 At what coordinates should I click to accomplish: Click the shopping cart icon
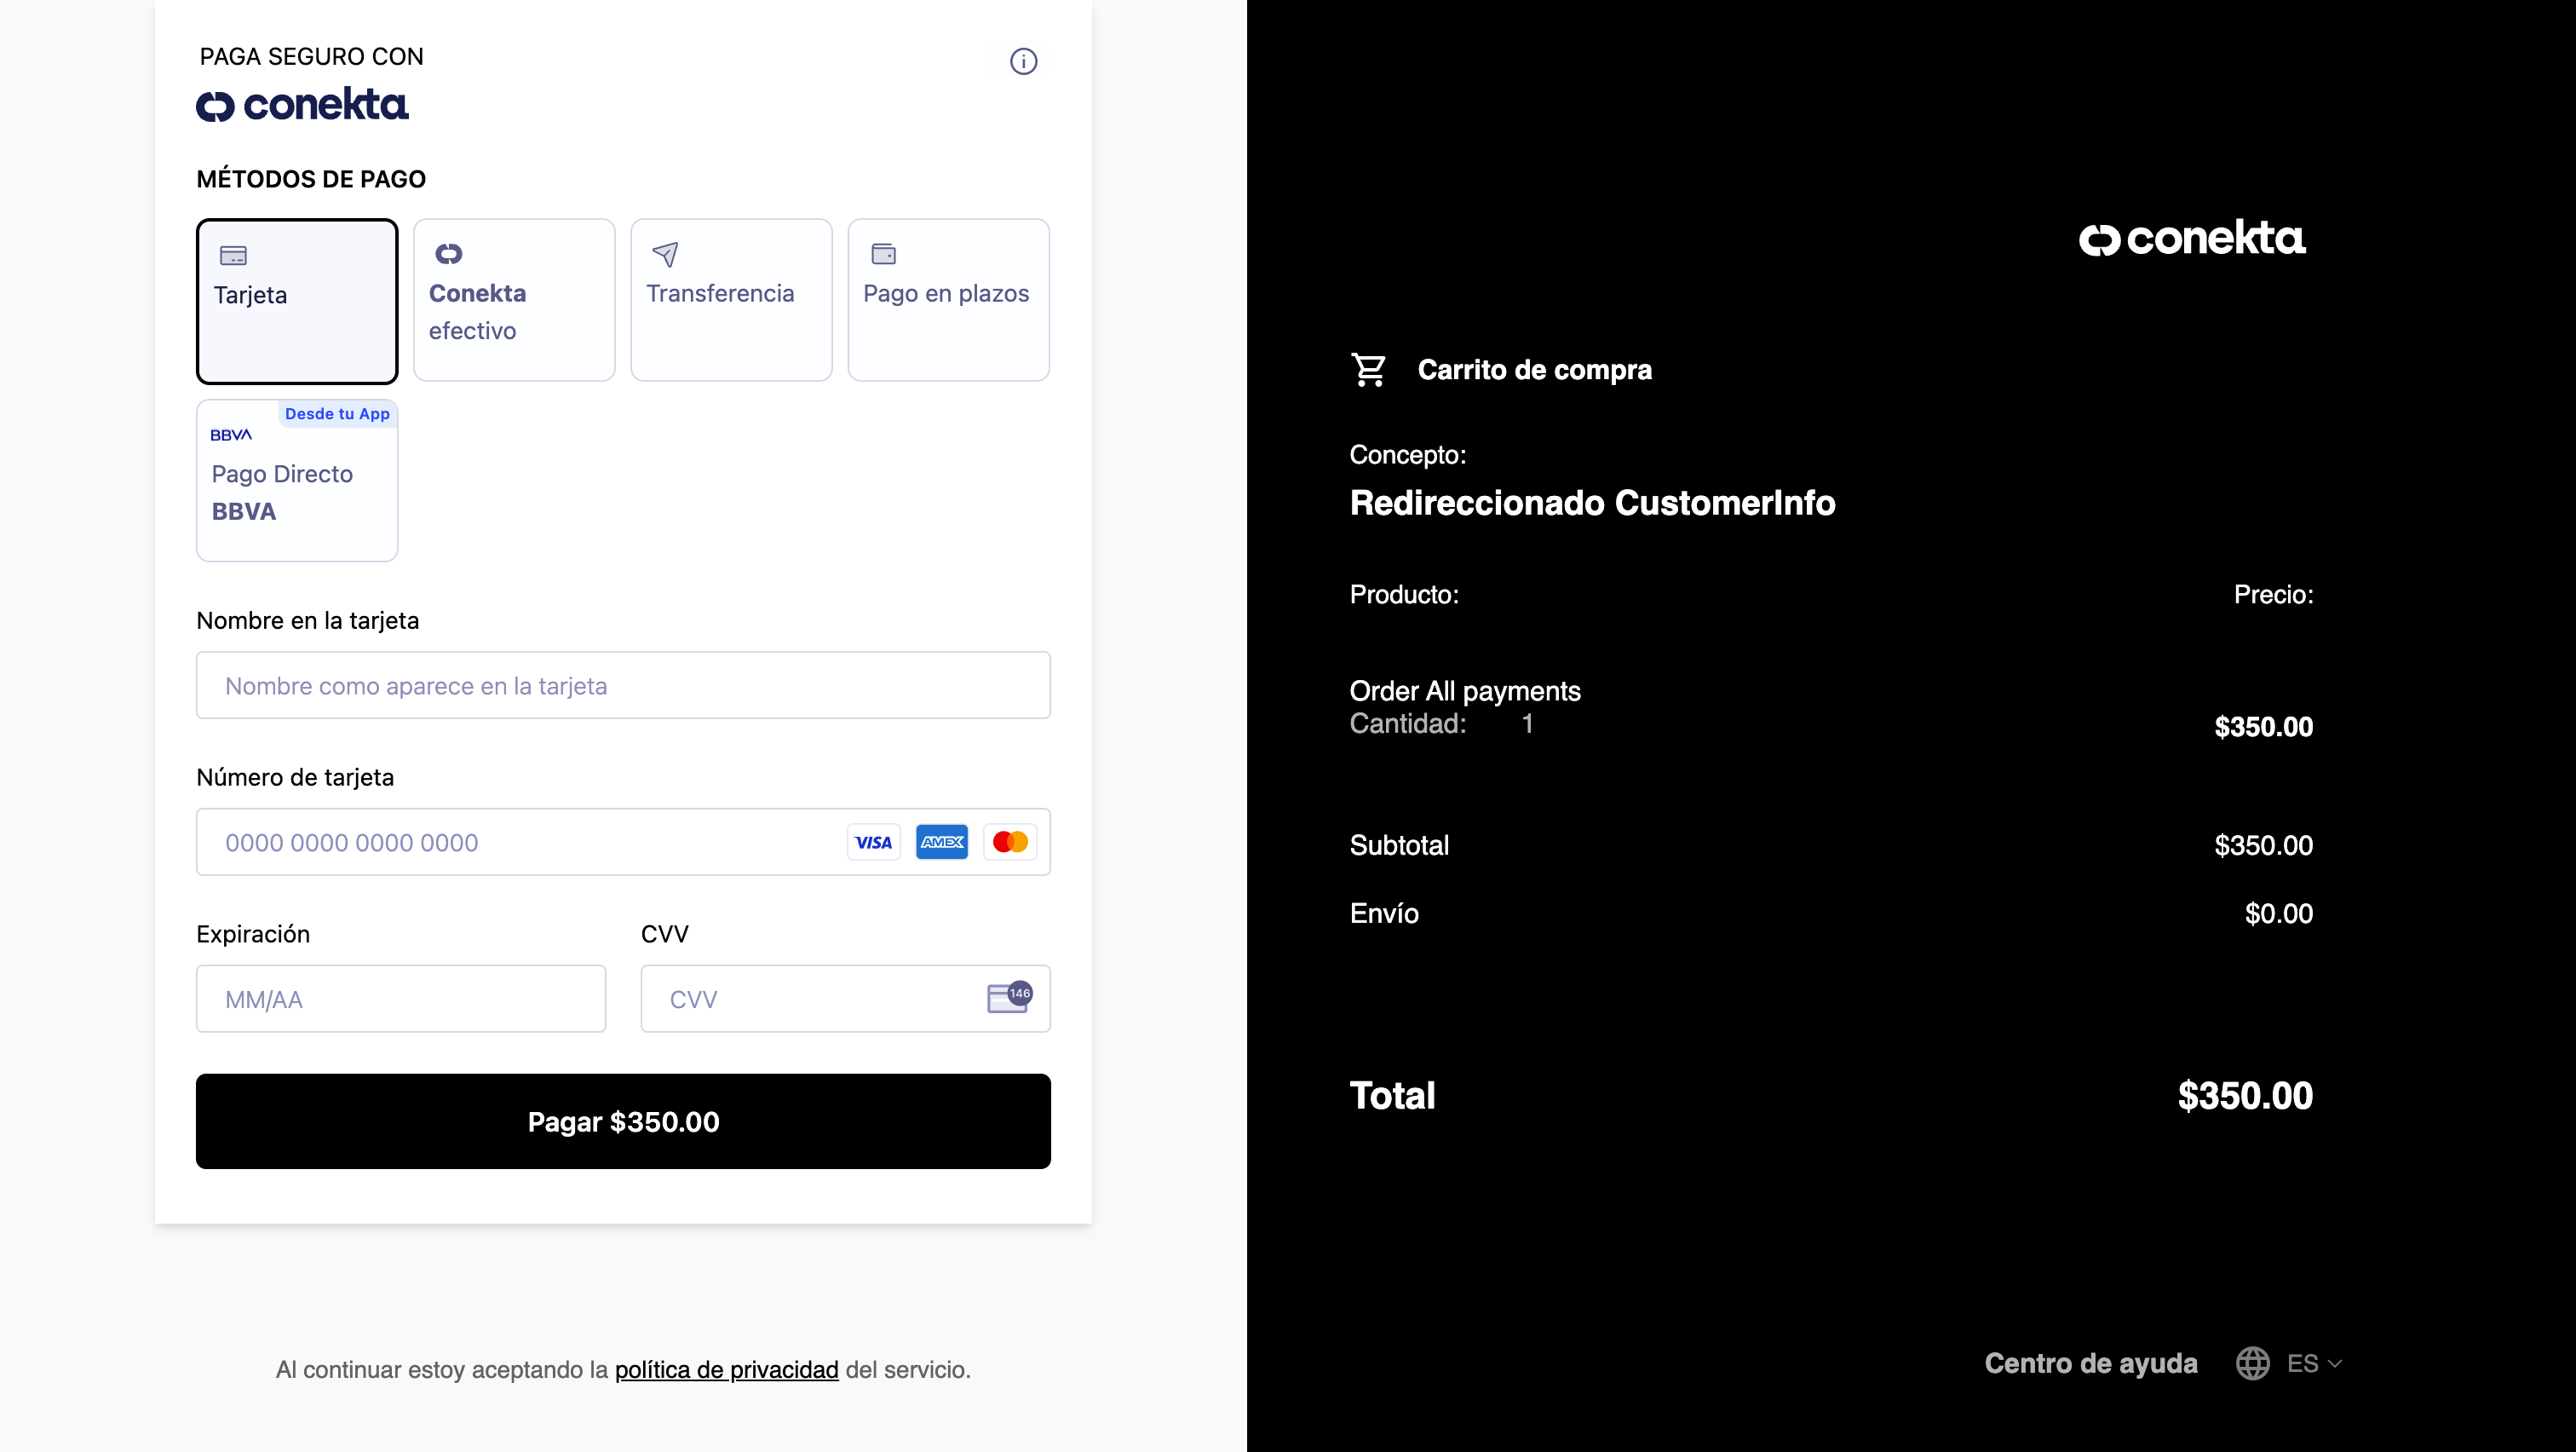click(x=1368, y=370)
